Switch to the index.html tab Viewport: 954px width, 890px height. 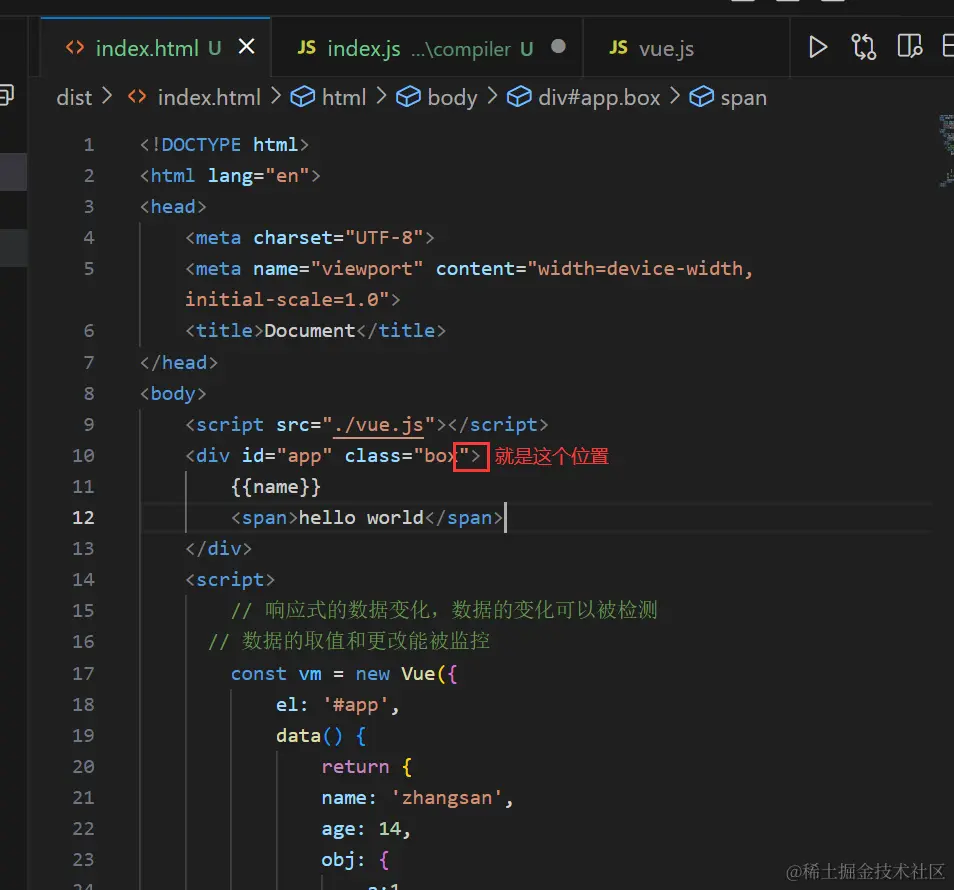pos(155,47)
